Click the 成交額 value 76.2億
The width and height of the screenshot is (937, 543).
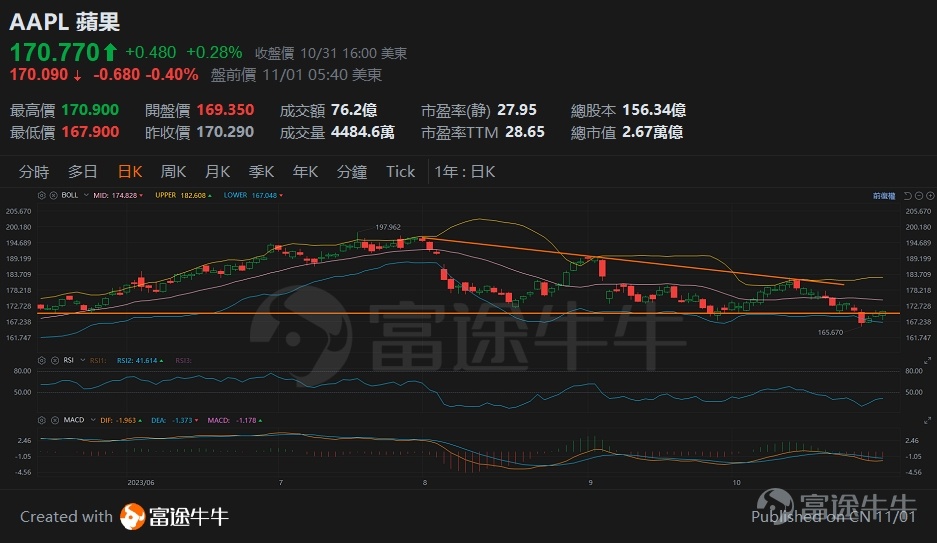(354, 110)
